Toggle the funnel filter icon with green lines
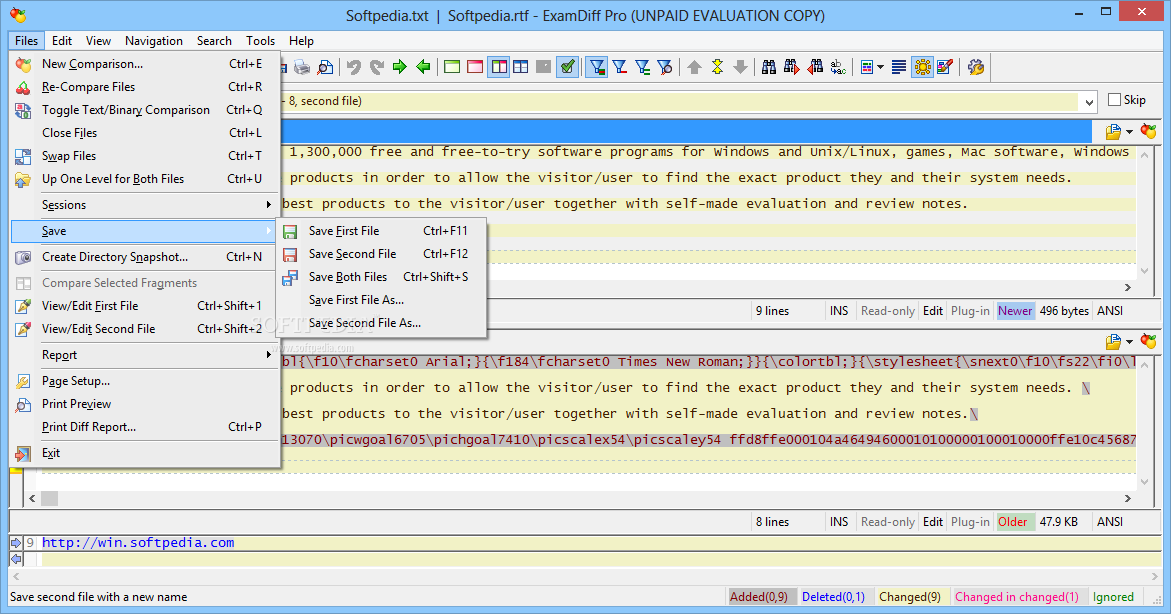 point(642,67)
